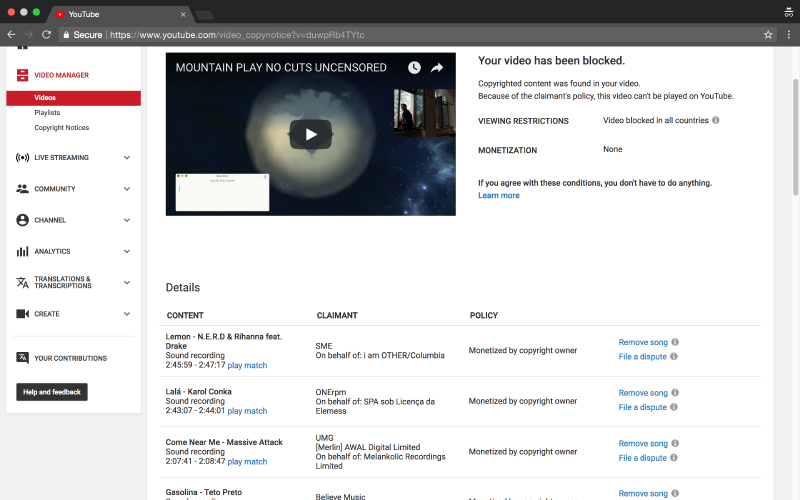Open Copyright Notices in the sidebar
The height and width of the screenshot is (500, 800).
[62, 128]
